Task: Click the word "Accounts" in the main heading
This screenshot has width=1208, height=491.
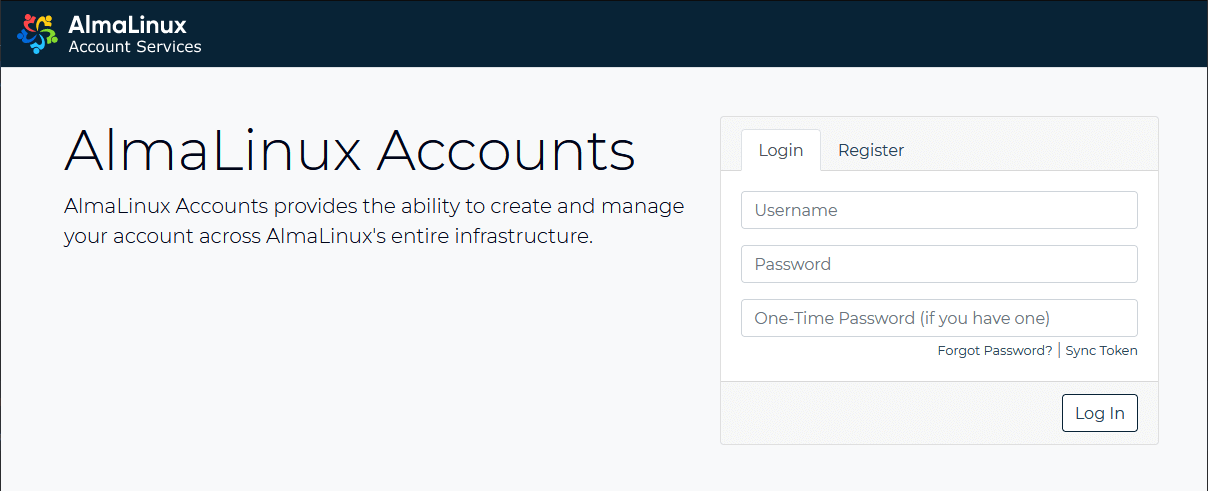Action: pyautogui.click(x=505, y=151)
